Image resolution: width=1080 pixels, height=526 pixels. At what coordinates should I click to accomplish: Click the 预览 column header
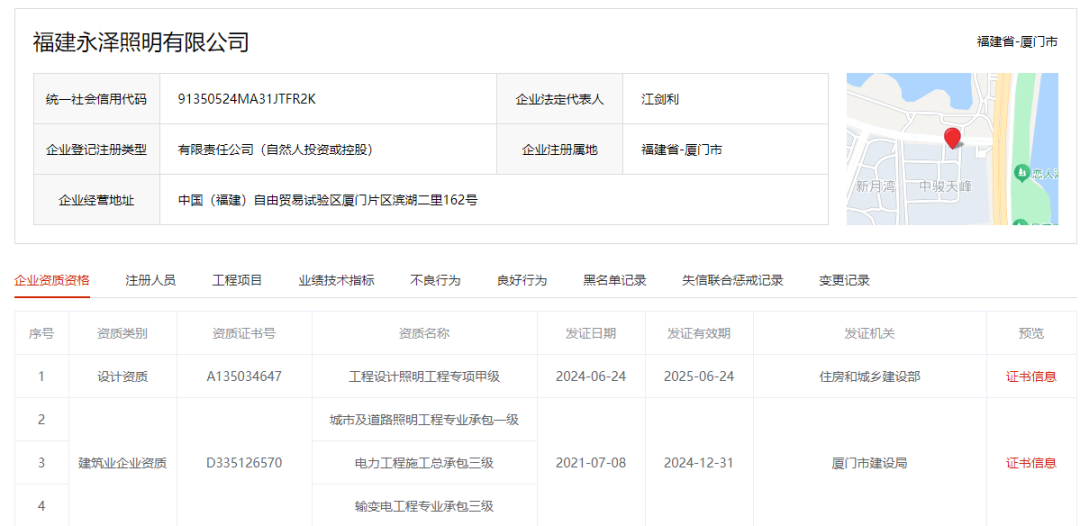point(1031,333)
